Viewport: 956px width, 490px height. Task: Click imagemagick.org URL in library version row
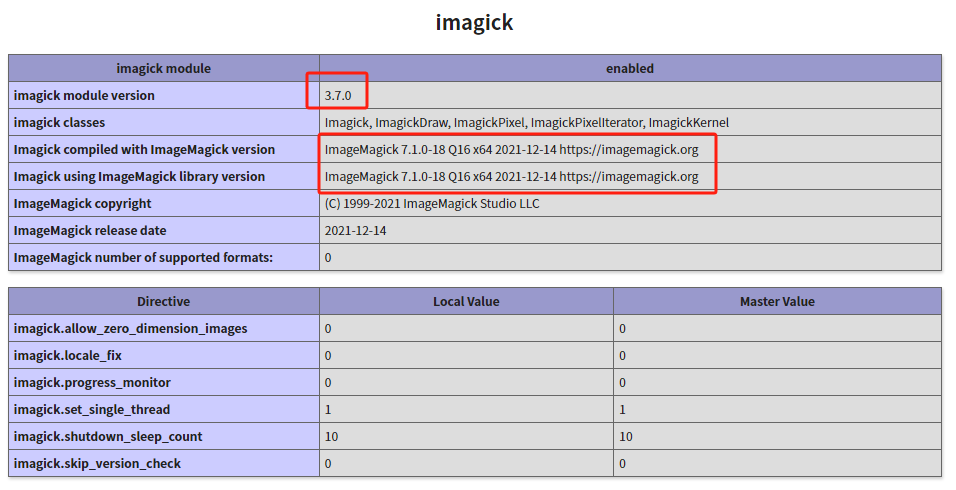coord(628,177)
